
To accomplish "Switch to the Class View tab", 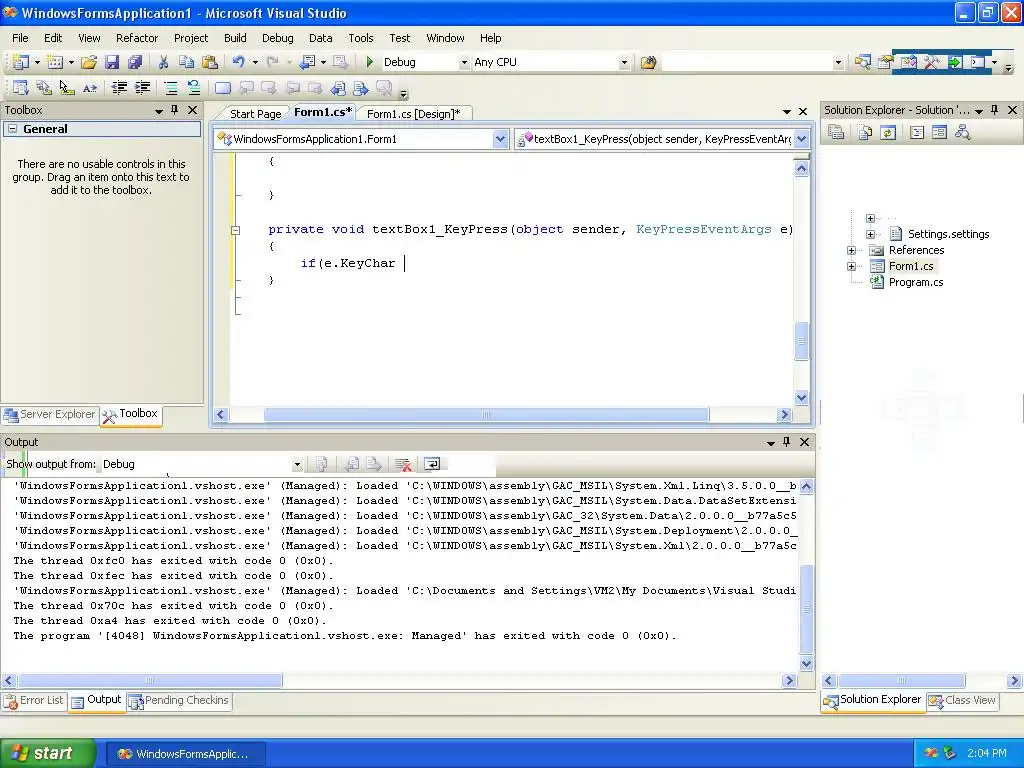I will pyautogui.click(x=963, y=701).
